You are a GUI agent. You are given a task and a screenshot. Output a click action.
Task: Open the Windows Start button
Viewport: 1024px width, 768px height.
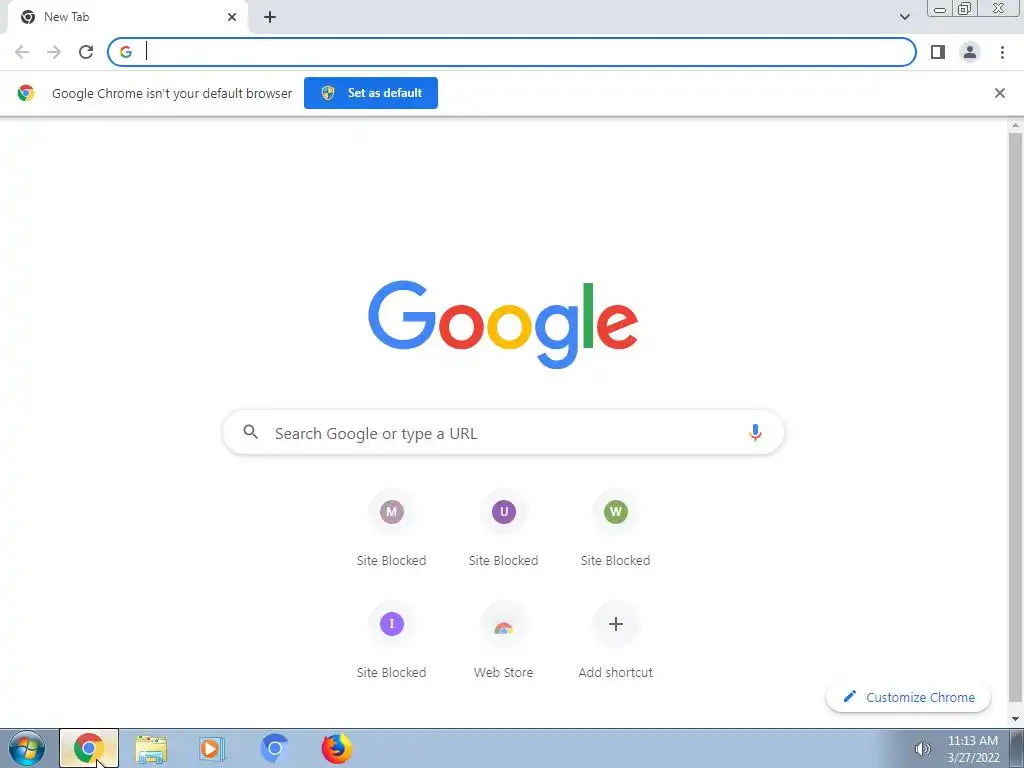[x=27, y=748]
